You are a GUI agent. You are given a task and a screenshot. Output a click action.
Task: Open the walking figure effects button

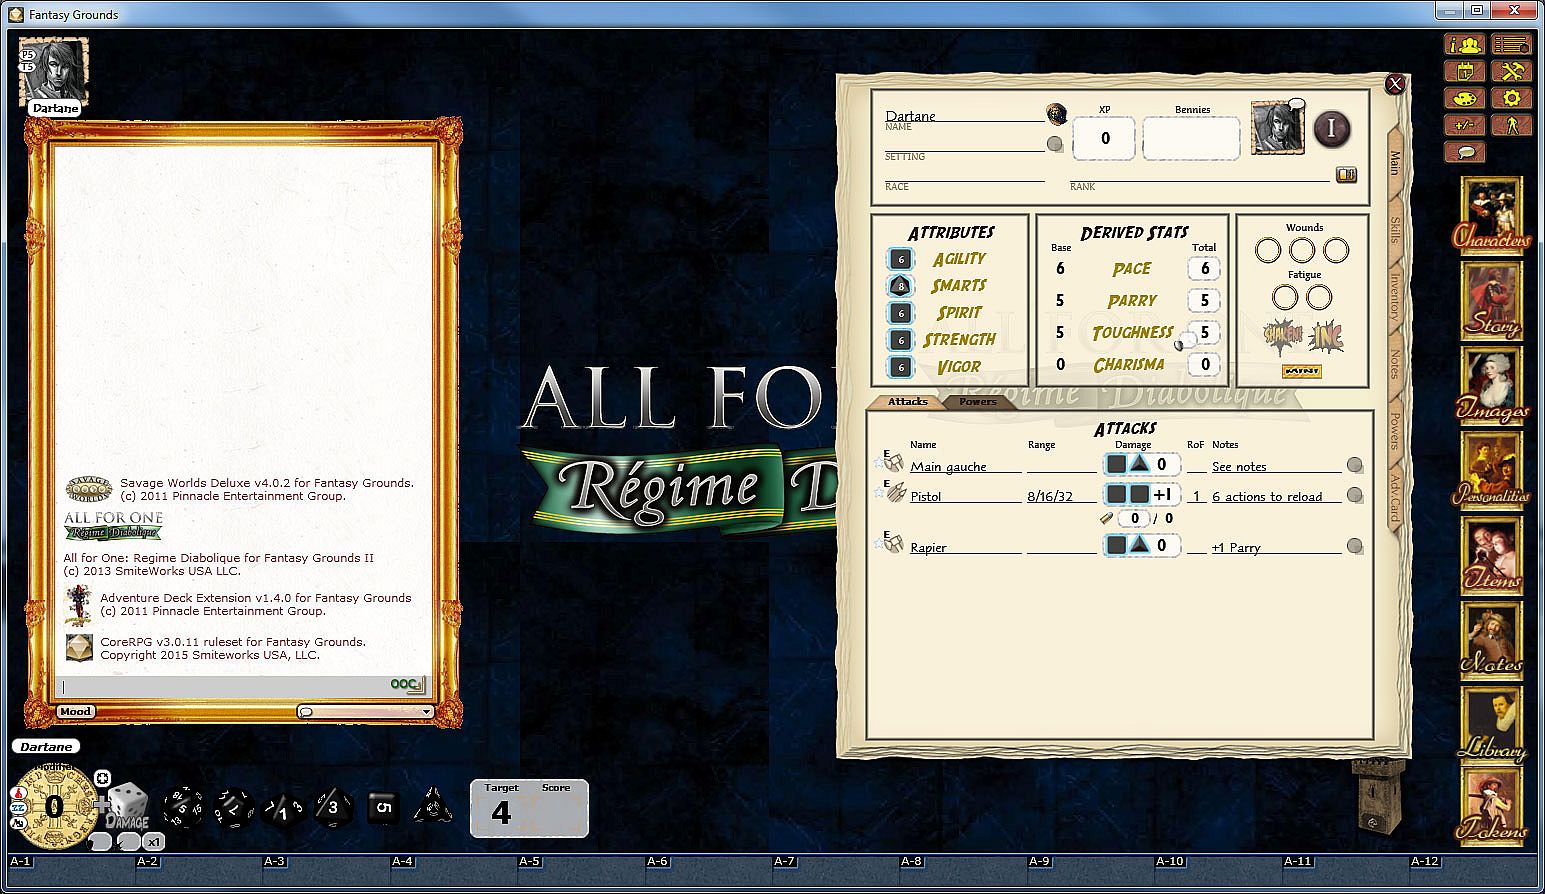1511,126
